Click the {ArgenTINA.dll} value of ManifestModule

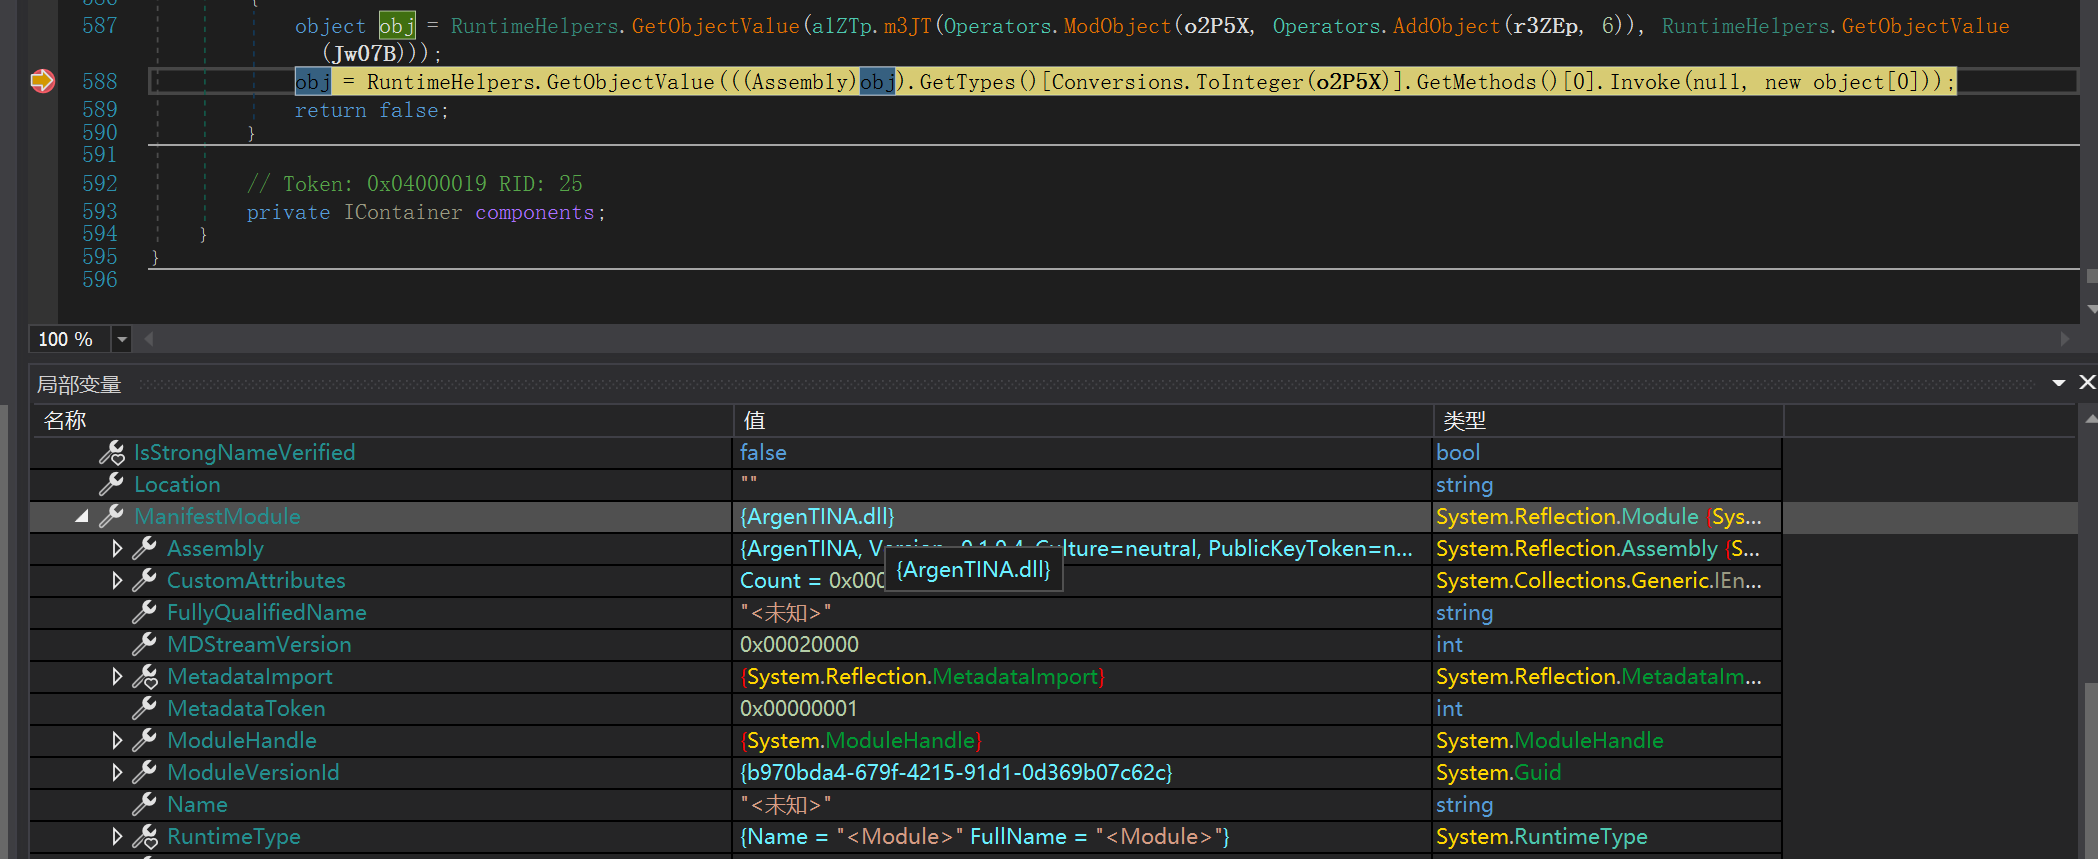point(817,517)
